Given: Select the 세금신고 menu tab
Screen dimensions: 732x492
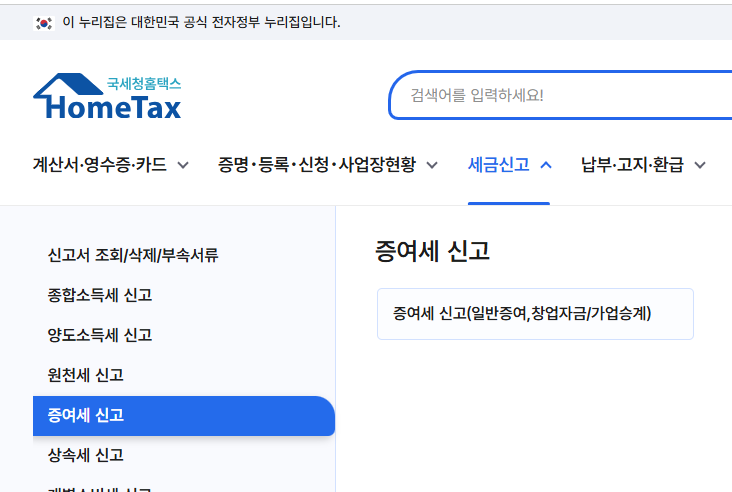Looking at the screenshot, I should (x=499, y=165).
